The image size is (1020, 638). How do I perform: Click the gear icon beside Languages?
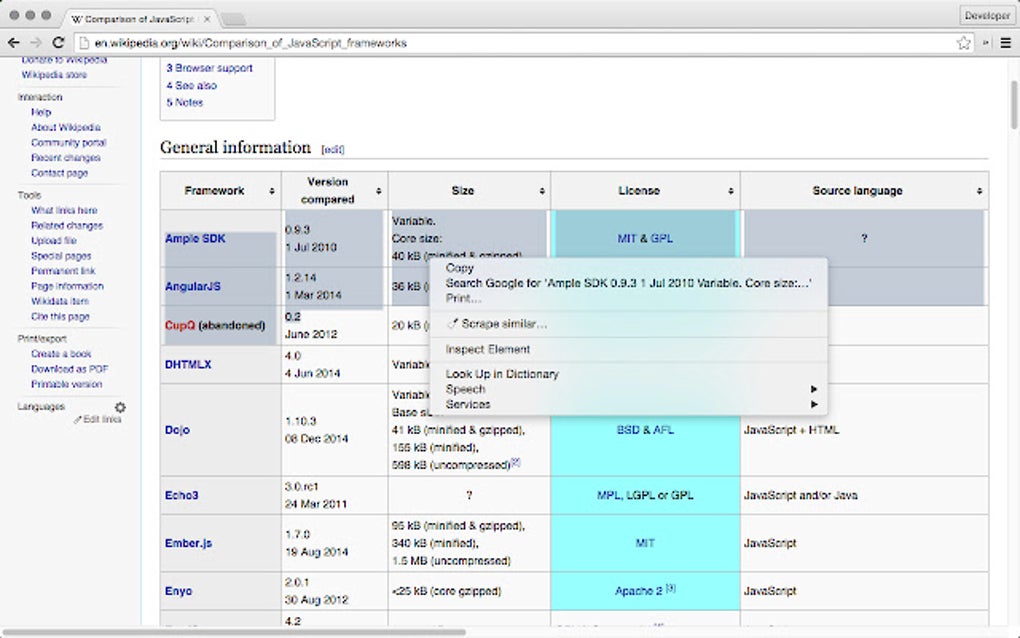pyautogui.click(x=120, y=408)
